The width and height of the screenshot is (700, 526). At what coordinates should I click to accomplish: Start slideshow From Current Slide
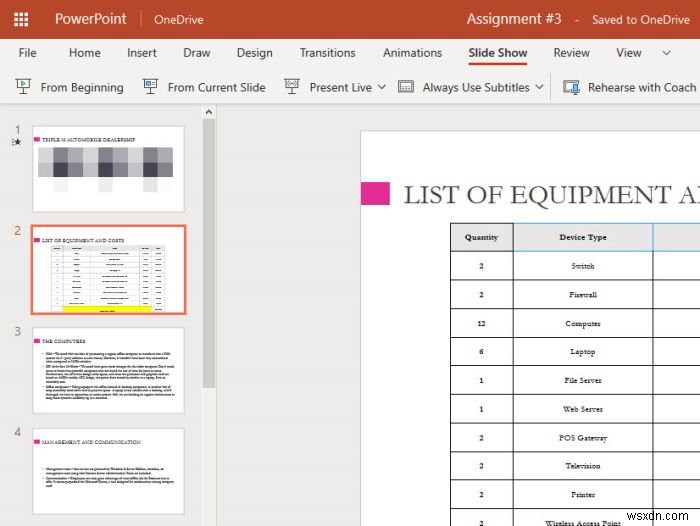point(217,88)
